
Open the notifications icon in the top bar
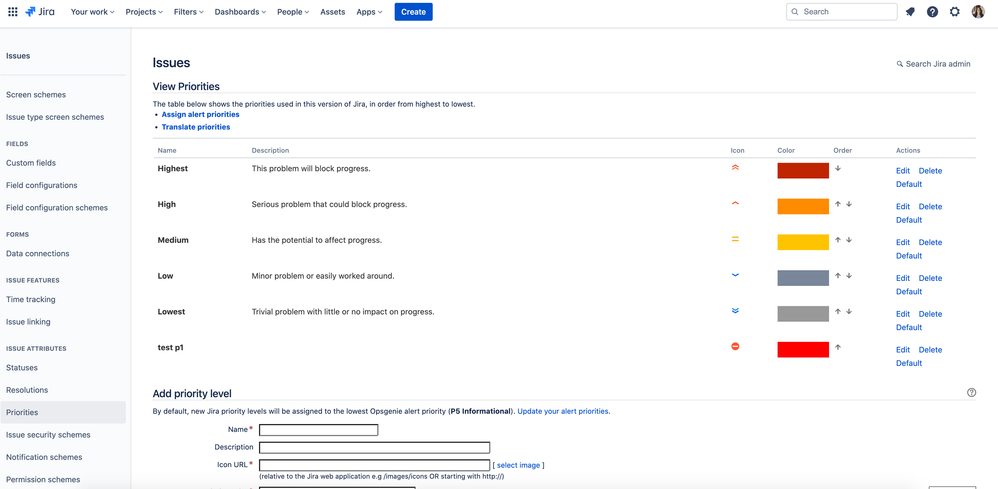point(910,11)
